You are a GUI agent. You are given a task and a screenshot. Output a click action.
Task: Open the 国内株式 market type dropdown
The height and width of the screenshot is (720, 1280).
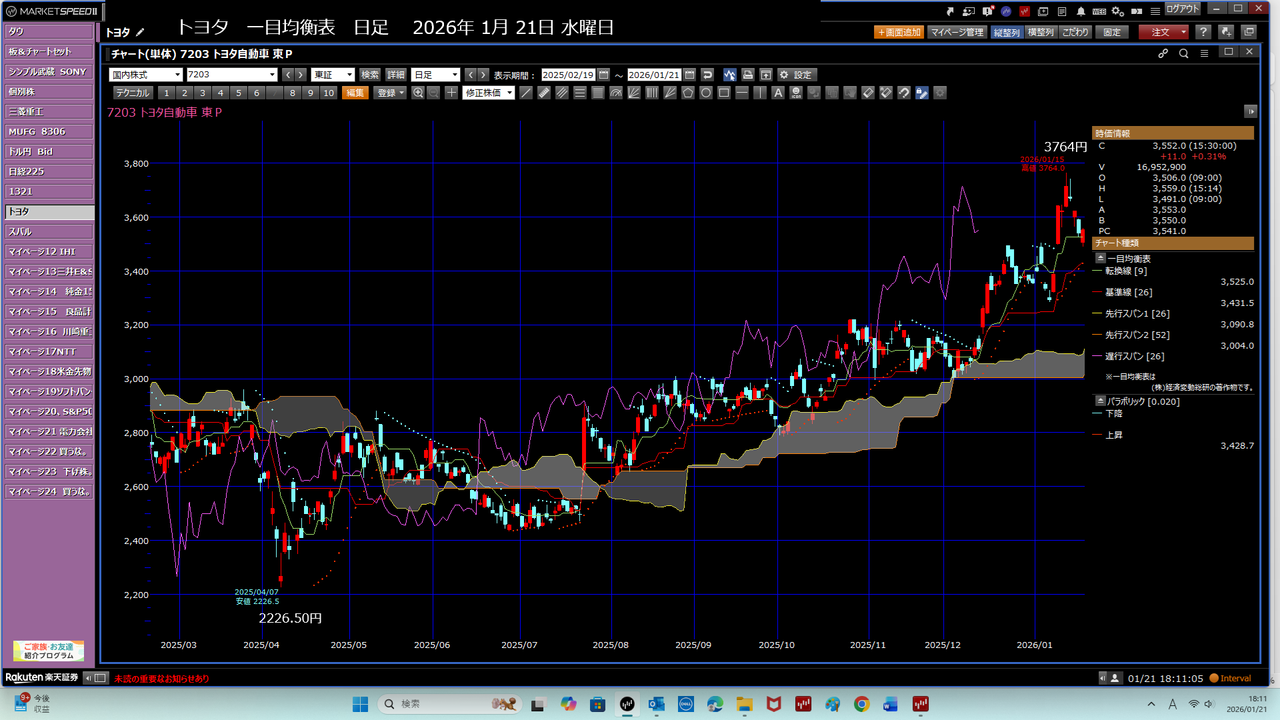(146, 75)
